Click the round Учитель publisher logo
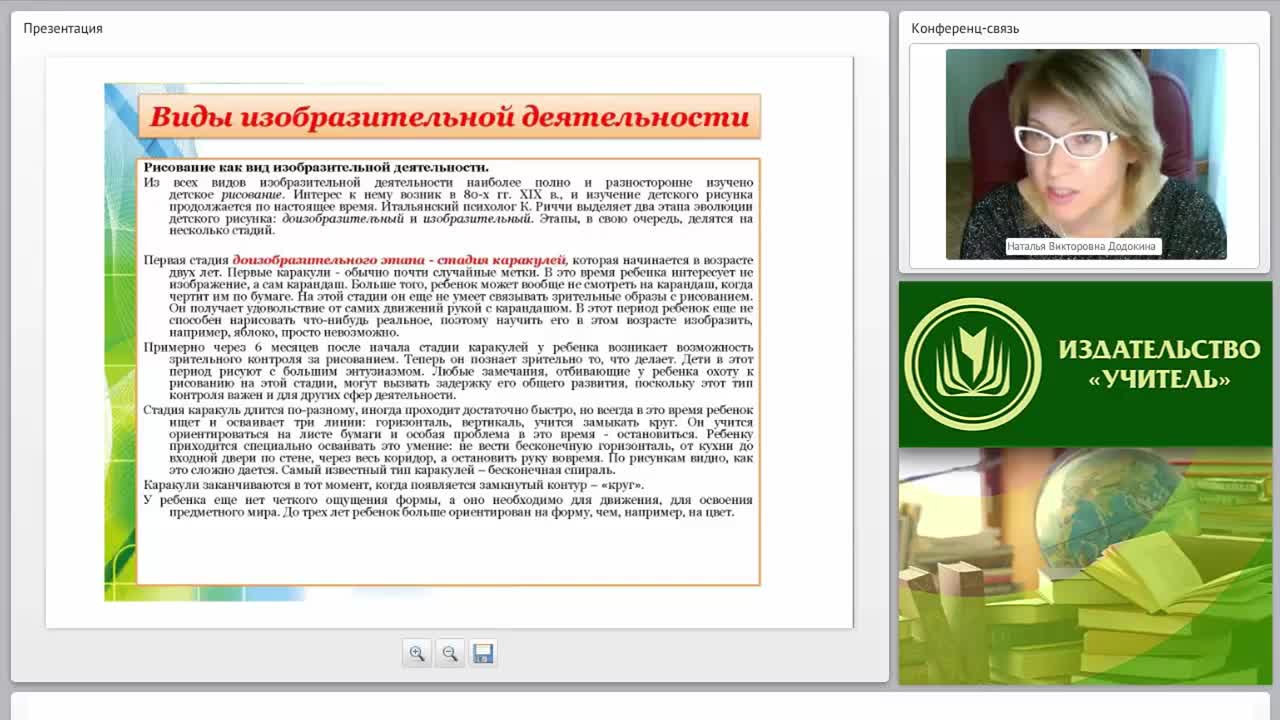The image size is (1280, 720). pyautogui.click(x=972, y=364)
